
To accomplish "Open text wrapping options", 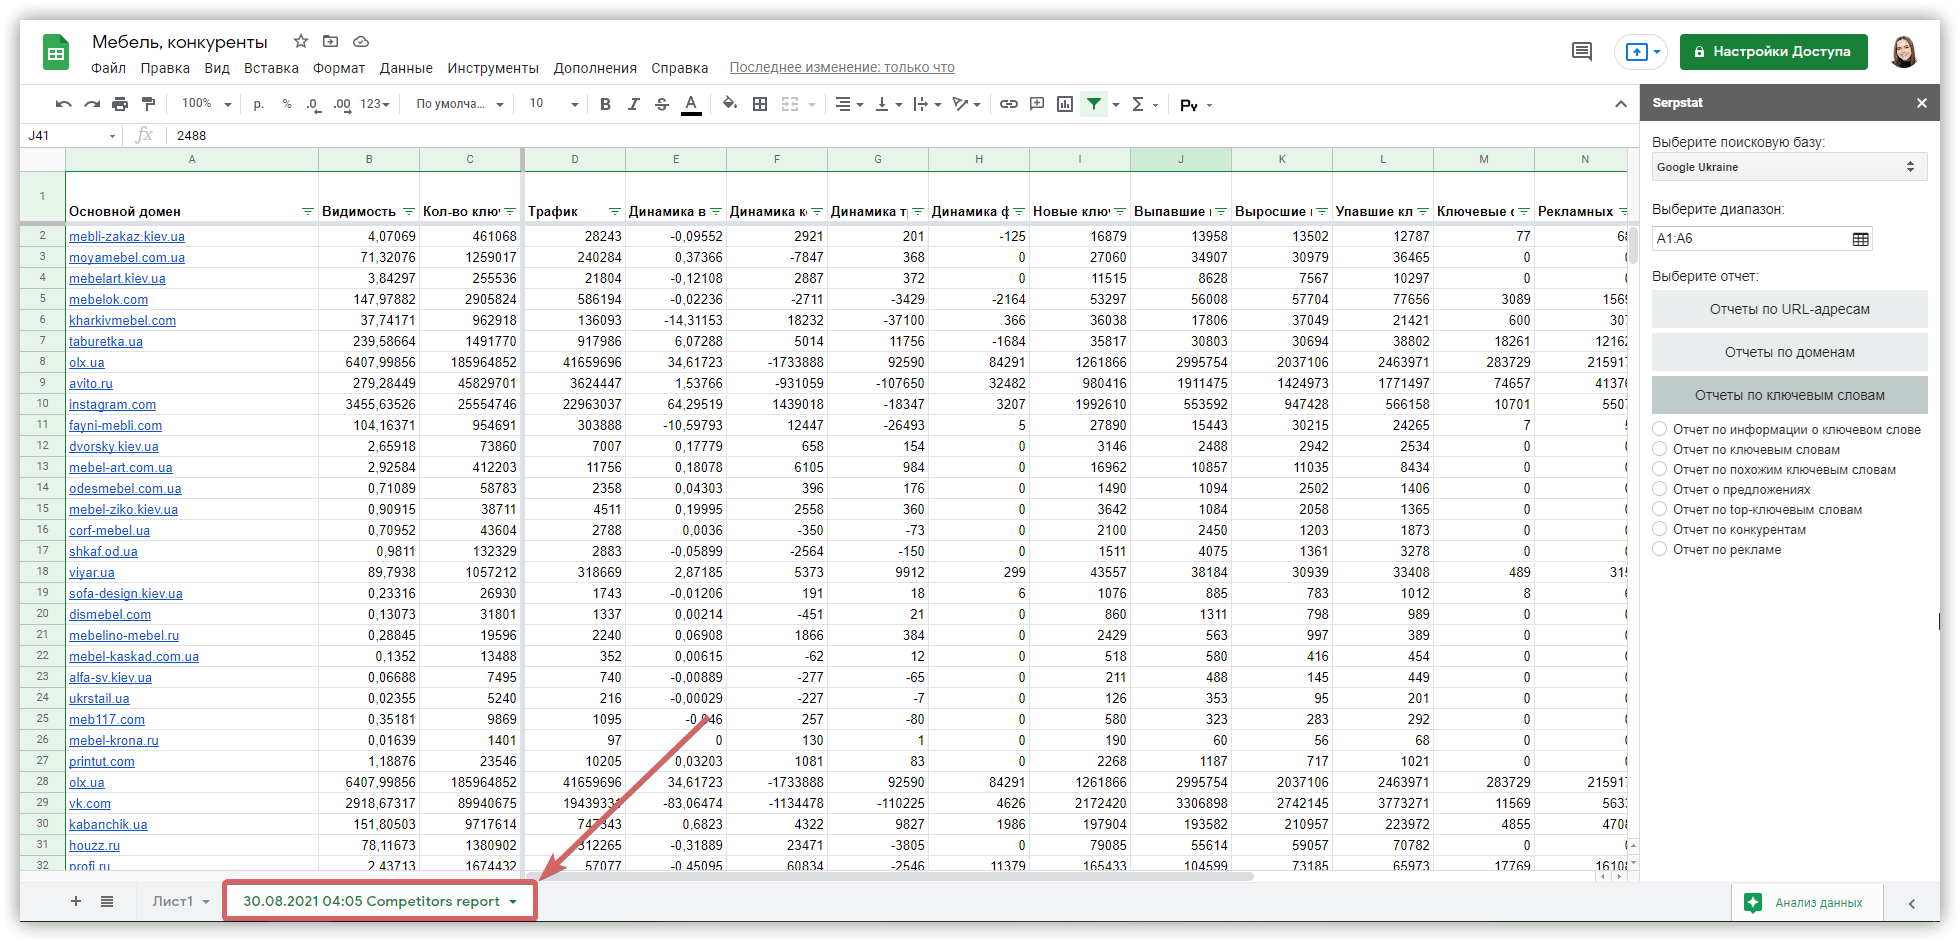I will (927, 104).
